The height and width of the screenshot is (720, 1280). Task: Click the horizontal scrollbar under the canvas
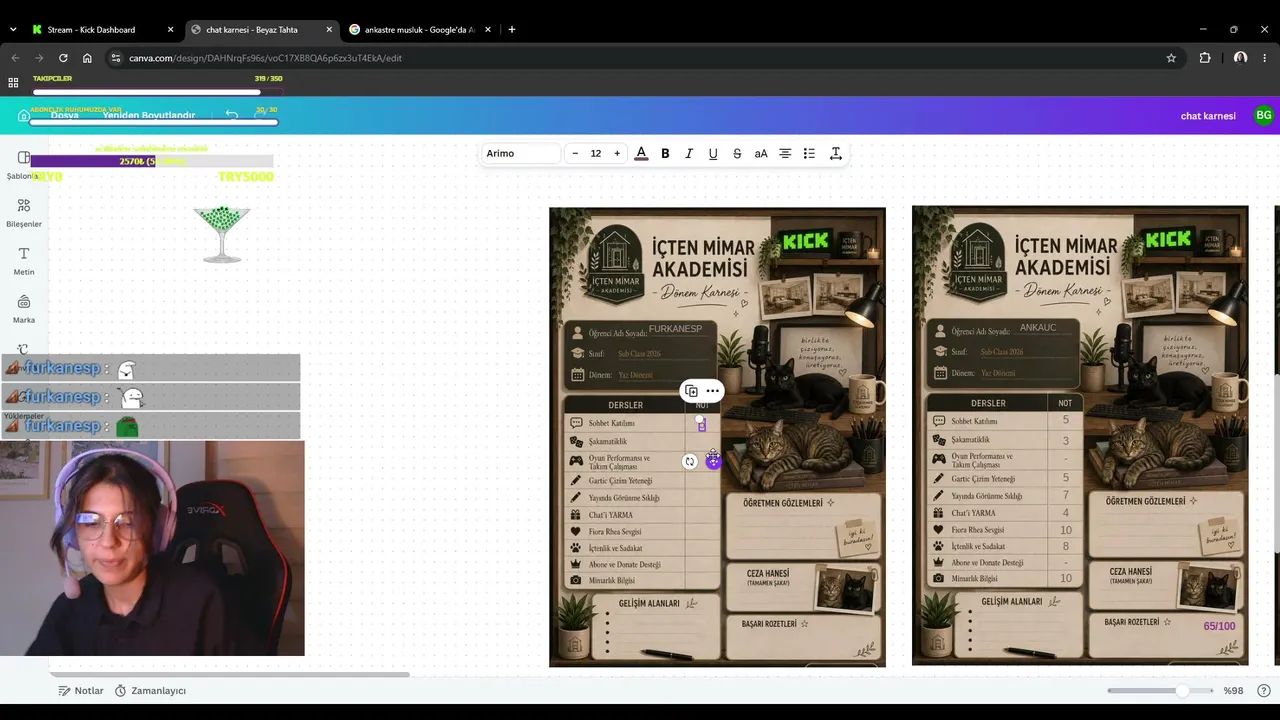coord(230,674)
